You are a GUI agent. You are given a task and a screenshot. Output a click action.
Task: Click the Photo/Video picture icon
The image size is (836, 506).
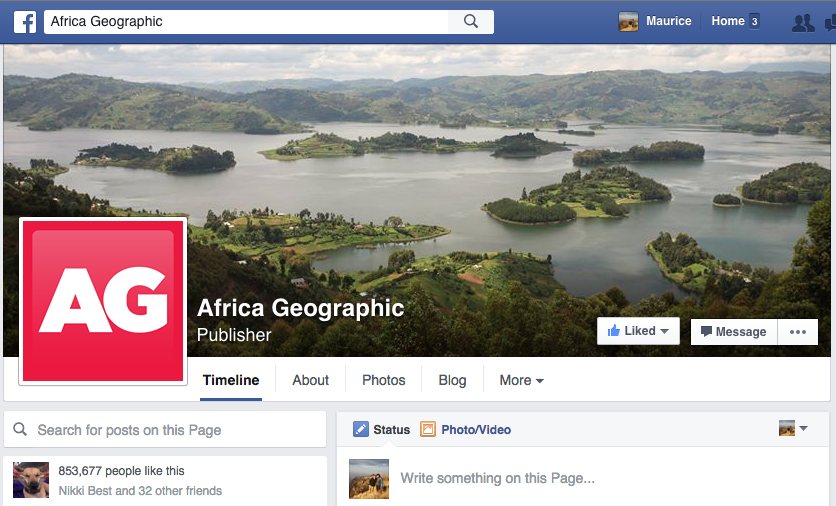pos(428,429)
